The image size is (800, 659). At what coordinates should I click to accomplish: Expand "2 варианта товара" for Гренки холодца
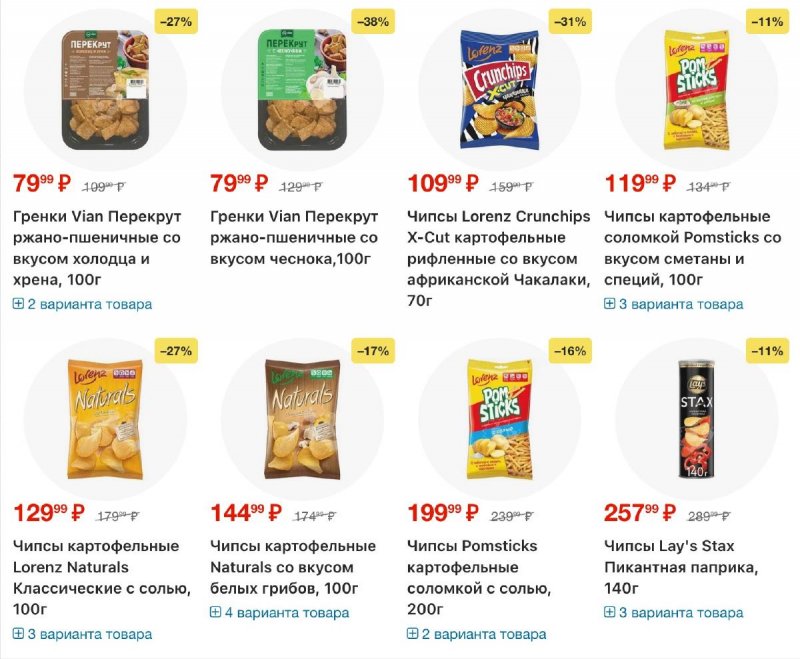(x=89, y=304)
